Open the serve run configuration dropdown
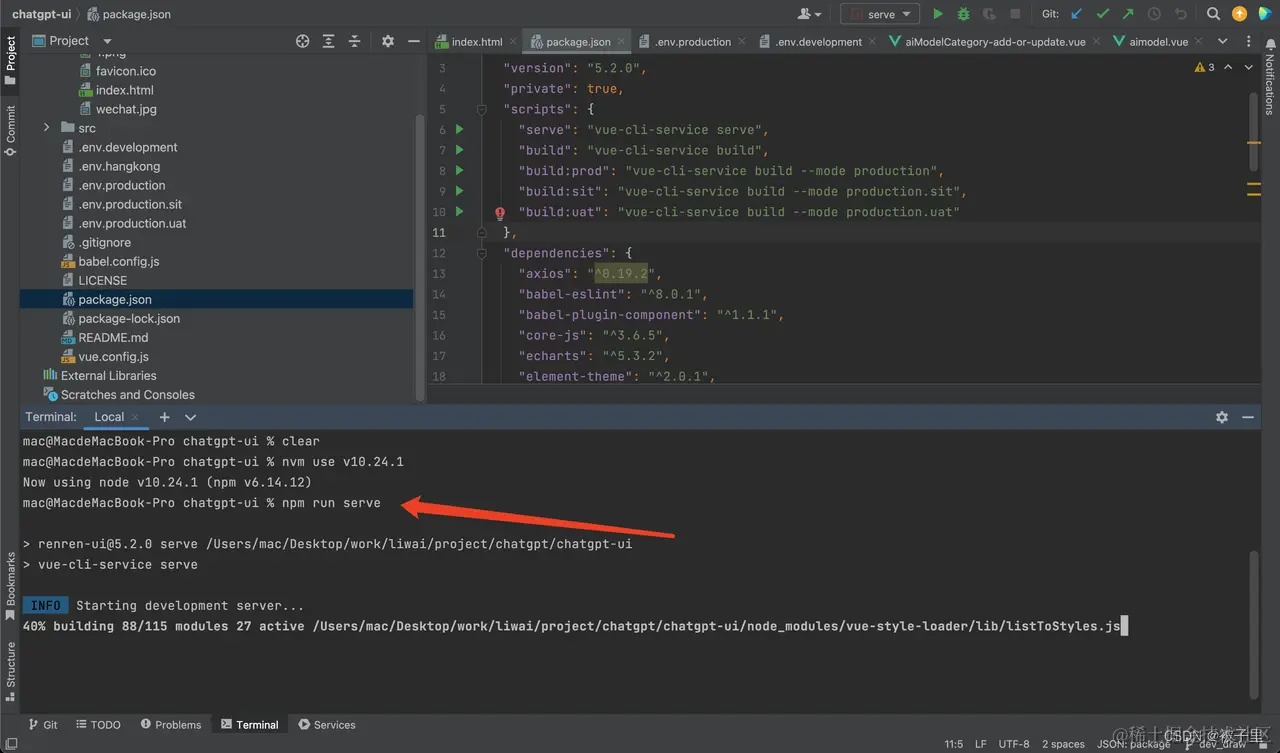 point(879,14)
